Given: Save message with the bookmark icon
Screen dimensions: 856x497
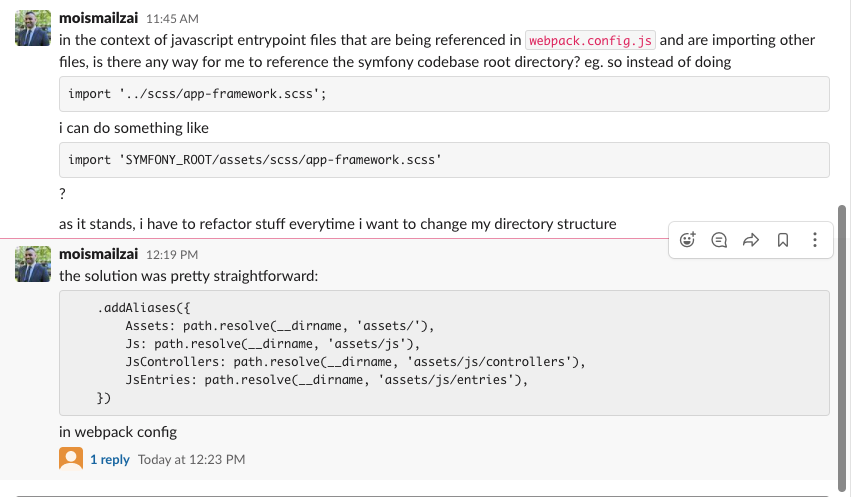Looking at the screenshot, I should pos(783,240).
